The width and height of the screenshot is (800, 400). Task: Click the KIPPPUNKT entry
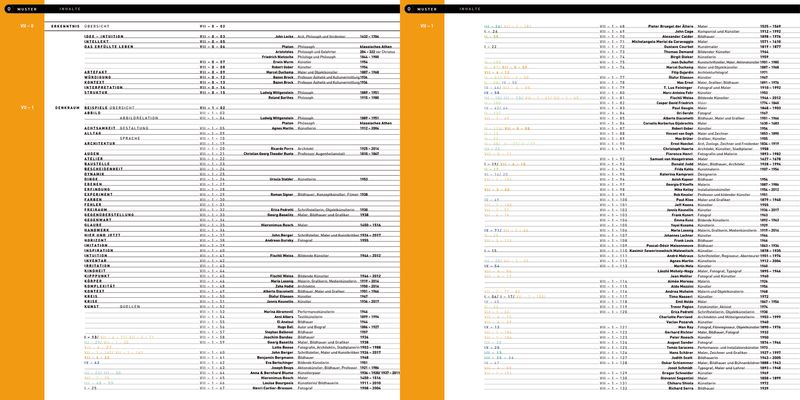tap(96, 276)
